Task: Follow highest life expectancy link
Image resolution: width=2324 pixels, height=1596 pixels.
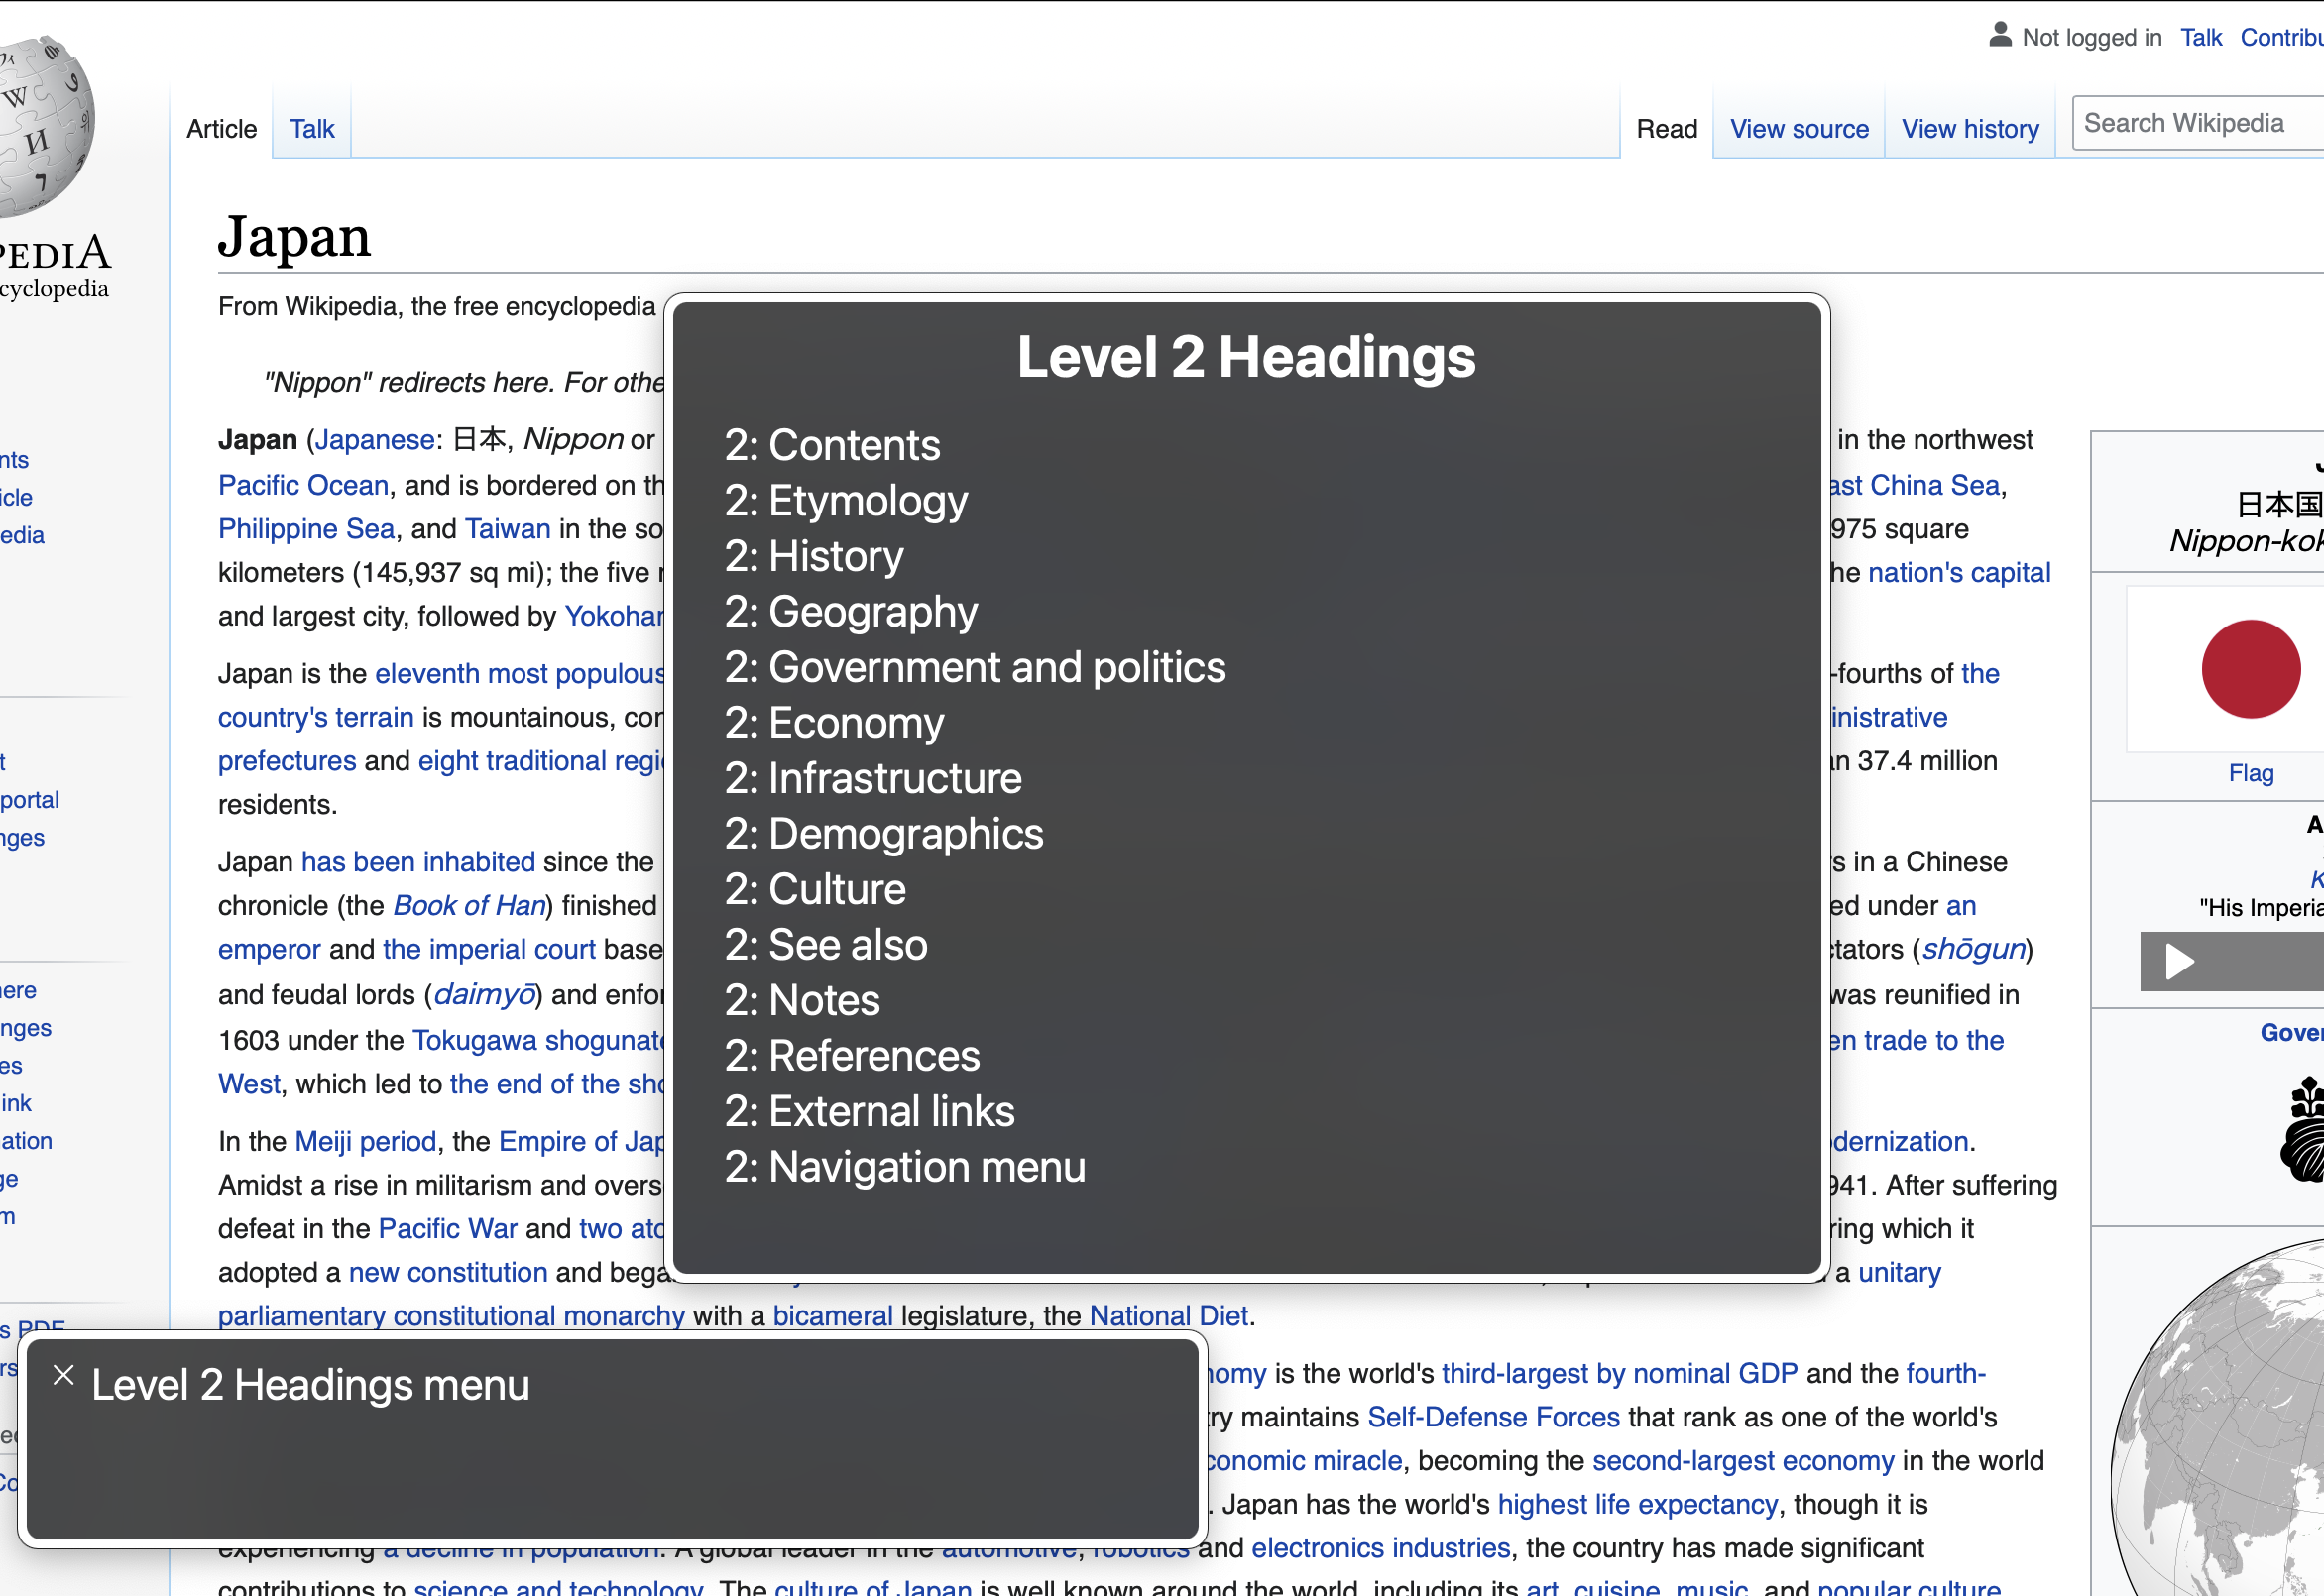Action: click(1637, 1505)
